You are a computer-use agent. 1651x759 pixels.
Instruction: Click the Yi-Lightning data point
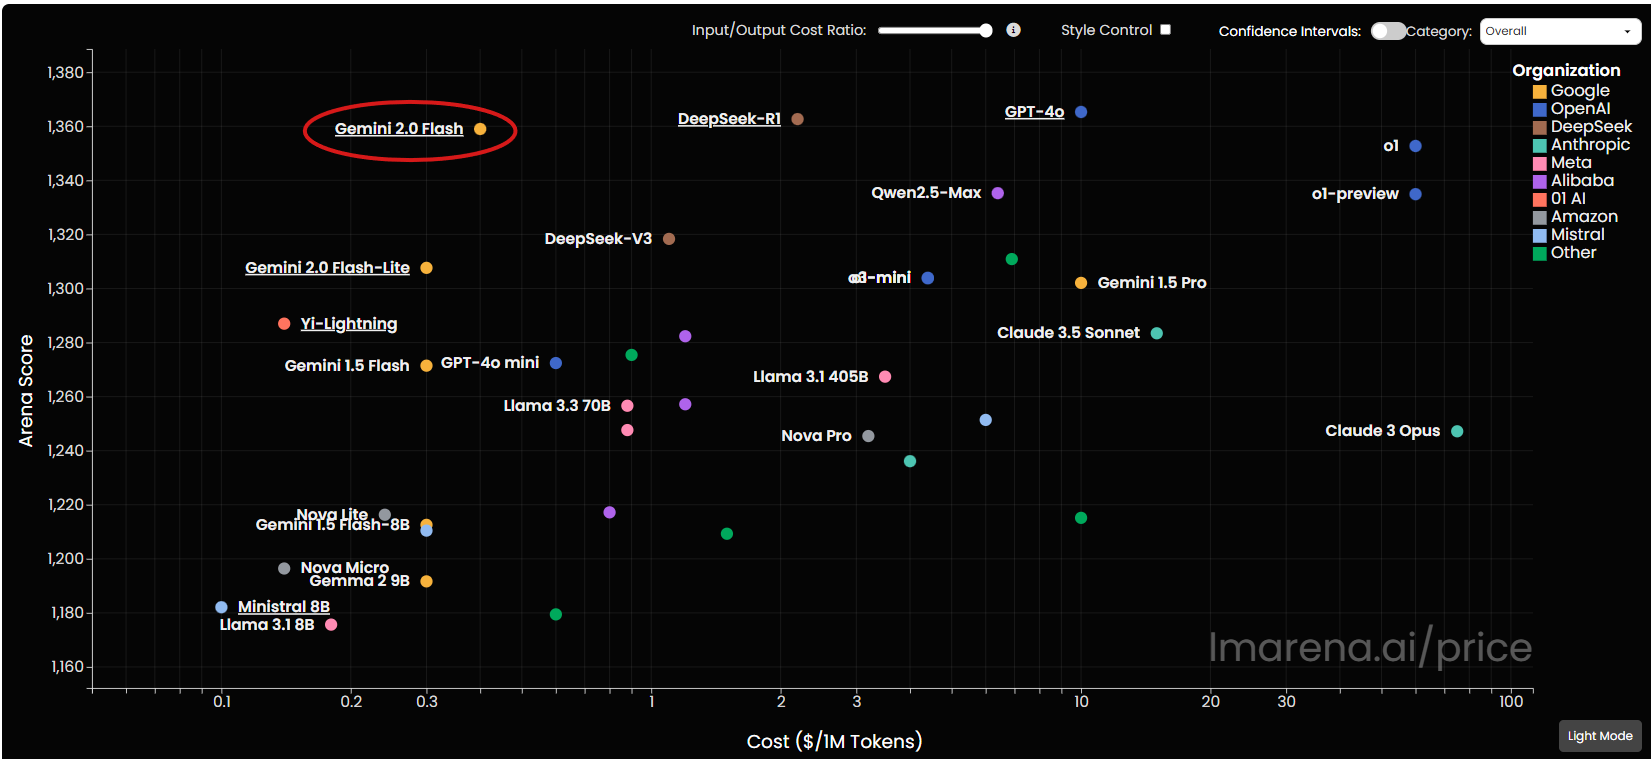click(x=284, y=324)
